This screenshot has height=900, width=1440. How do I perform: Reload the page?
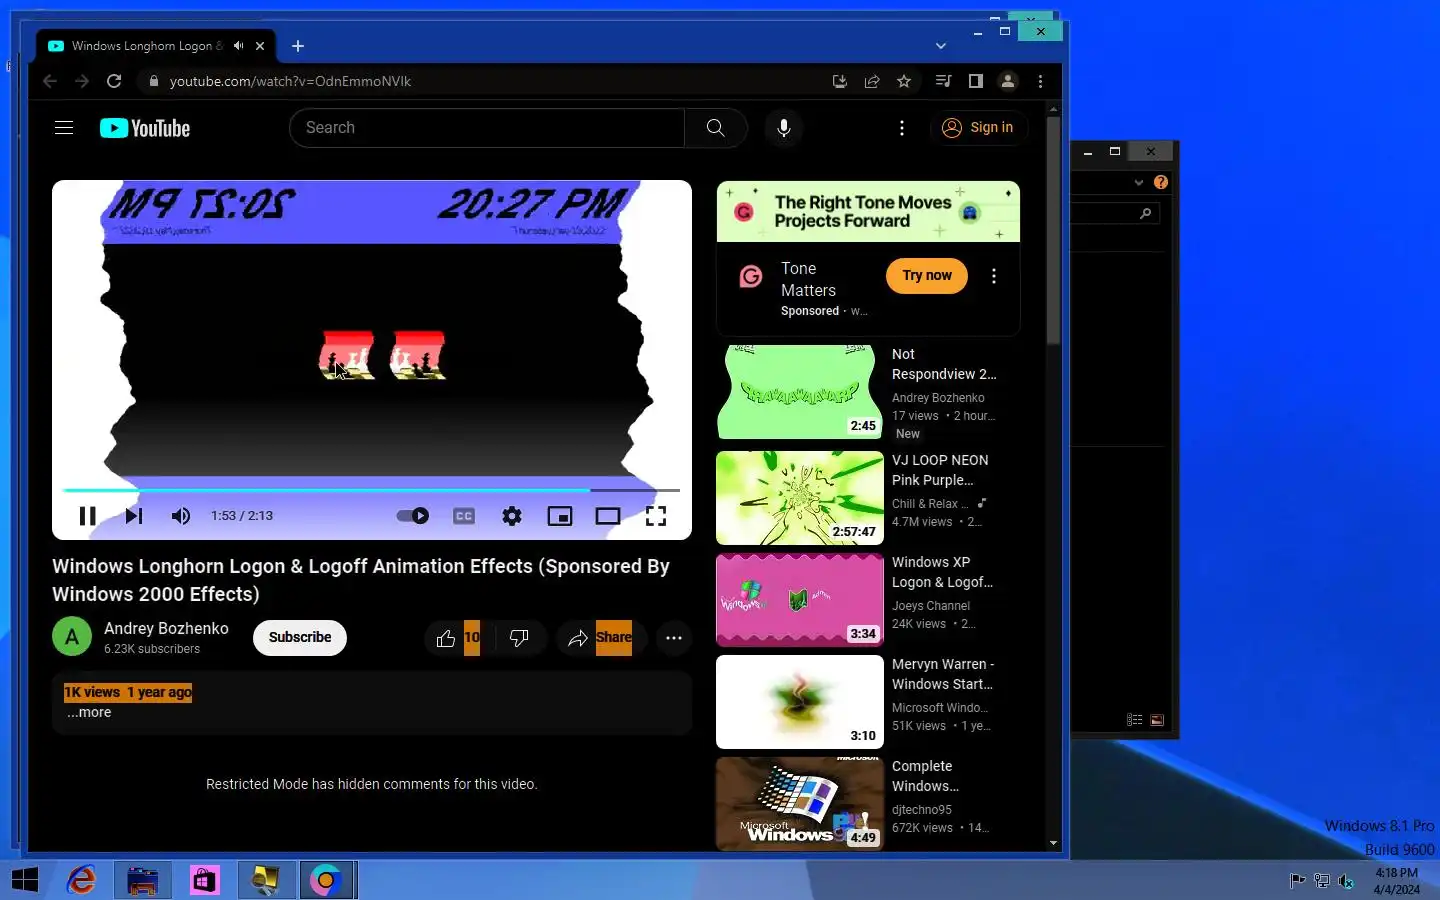114,81
